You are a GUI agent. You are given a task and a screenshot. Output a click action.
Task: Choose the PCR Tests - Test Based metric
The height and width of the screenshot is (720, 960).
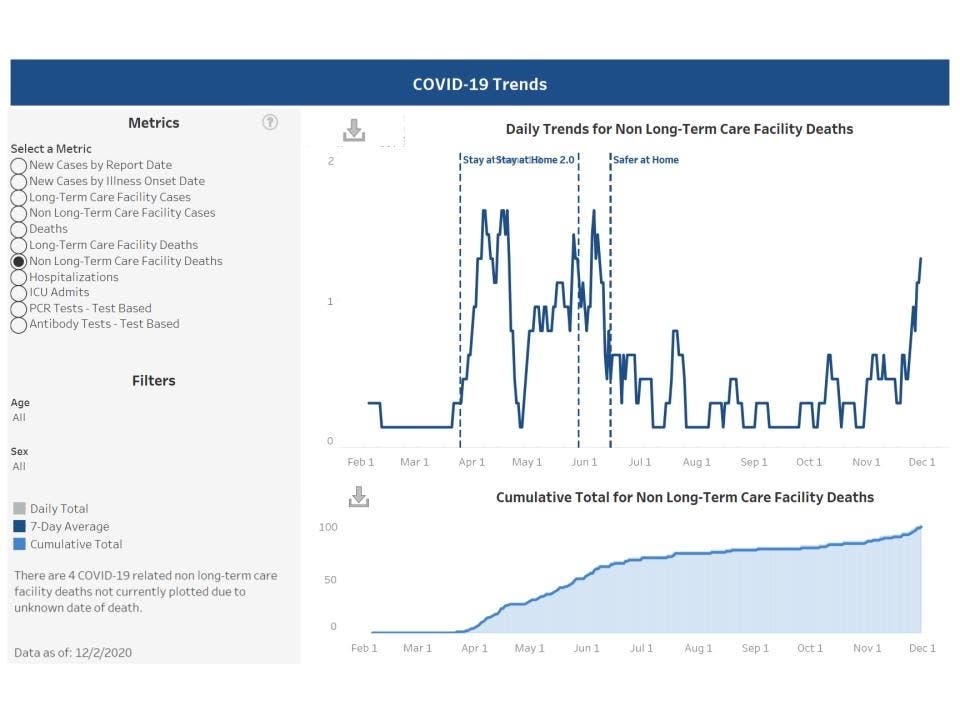click(18, 308)
